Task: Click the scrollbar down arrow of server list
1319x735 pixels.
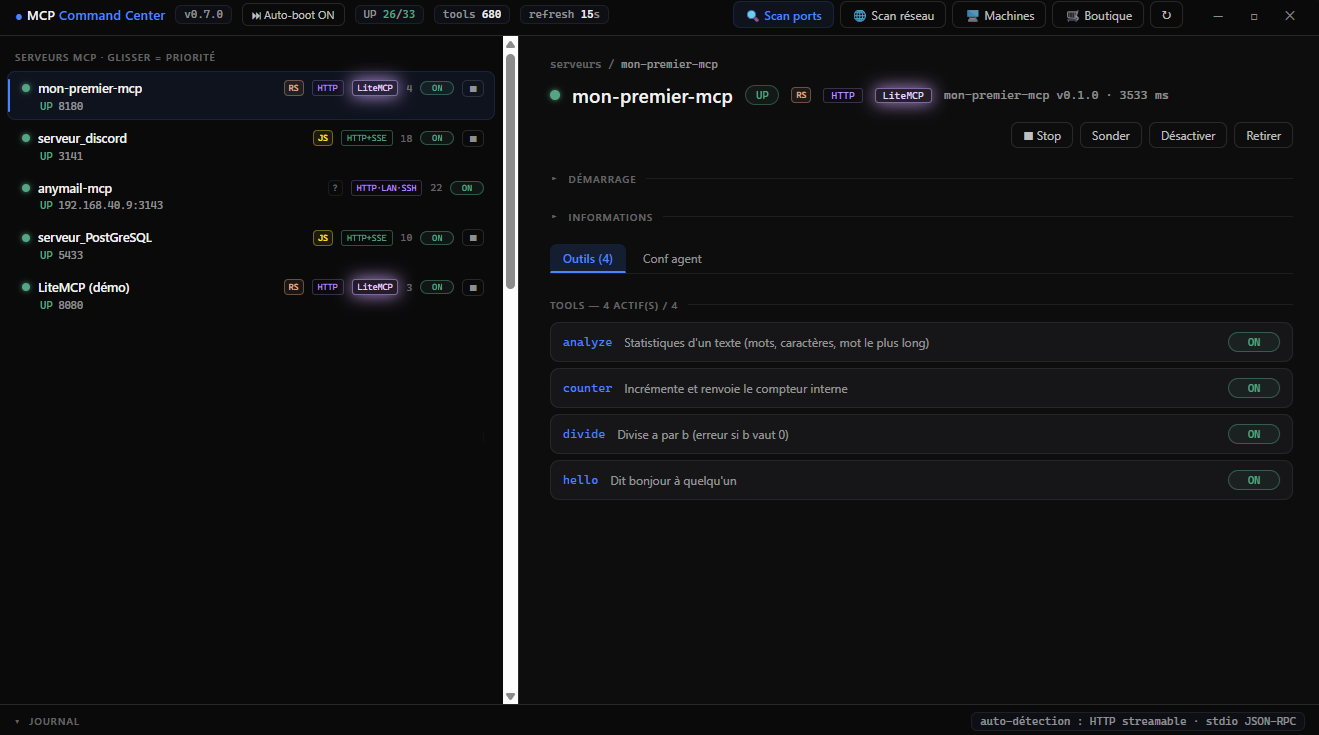Action: click(x=510, y=696)
